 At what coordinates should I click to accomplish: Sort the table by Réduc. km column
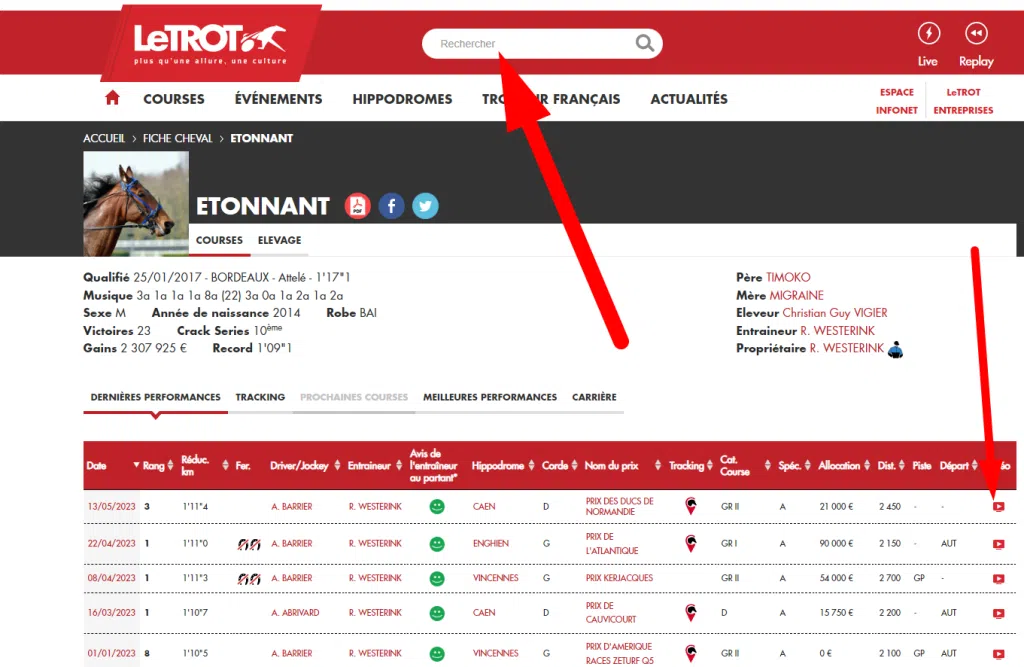205,466
